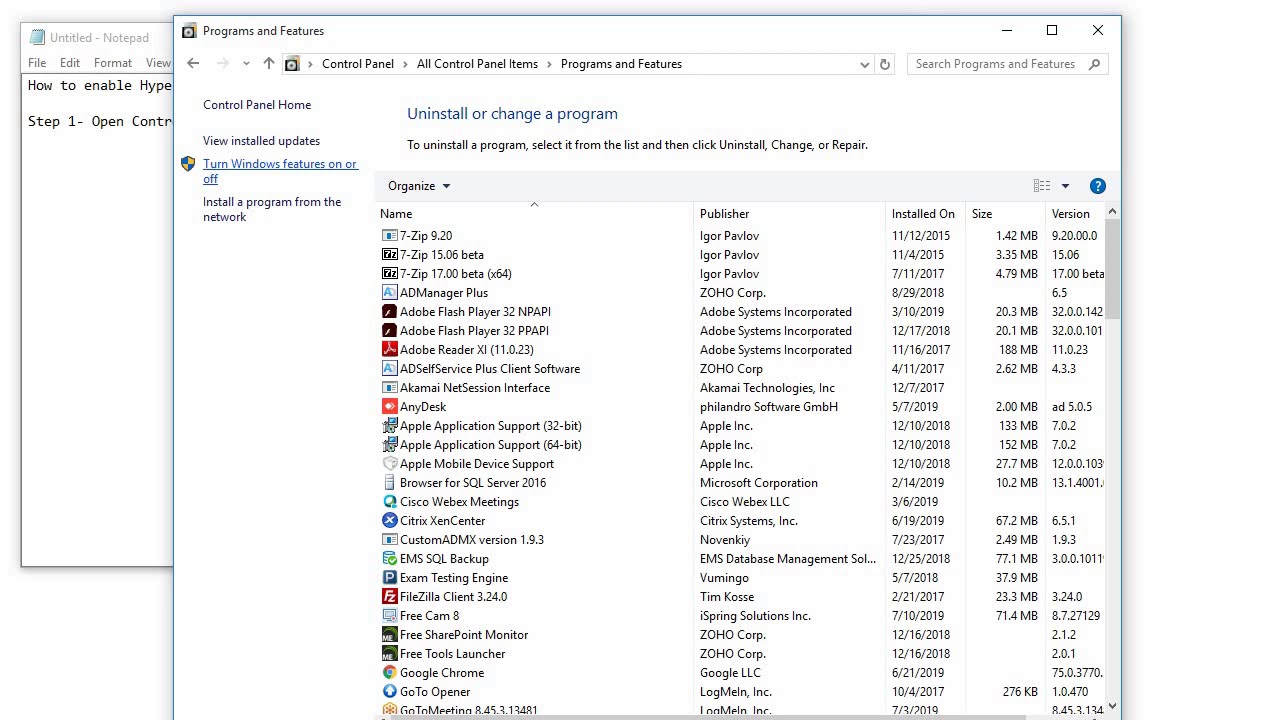This screenshot has width=1280, height=720.
Task: Click the ADManager Plus icon
Action: click(389, 293)
